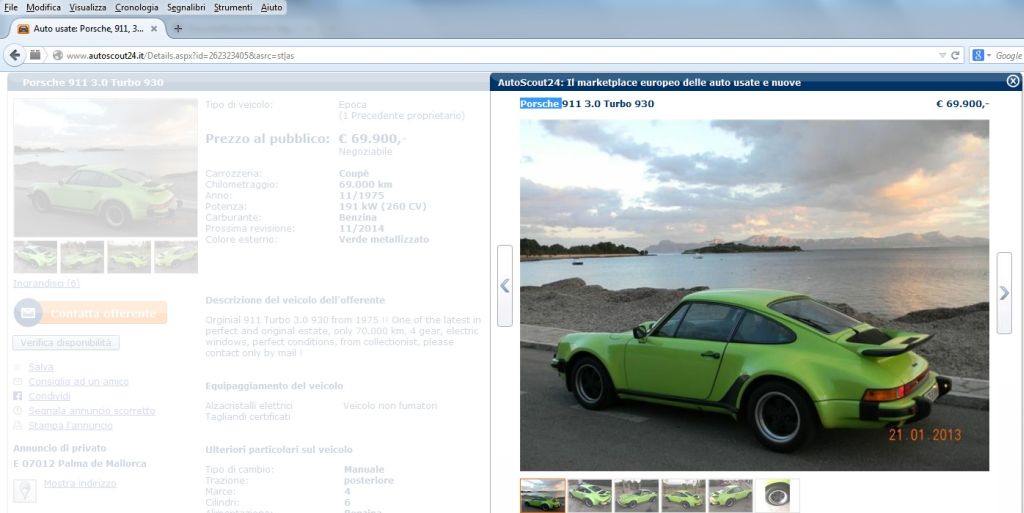This screenshot has width=1024, height=513.
Task: Open a new browser tab with plus
Action: pos(178,29)
